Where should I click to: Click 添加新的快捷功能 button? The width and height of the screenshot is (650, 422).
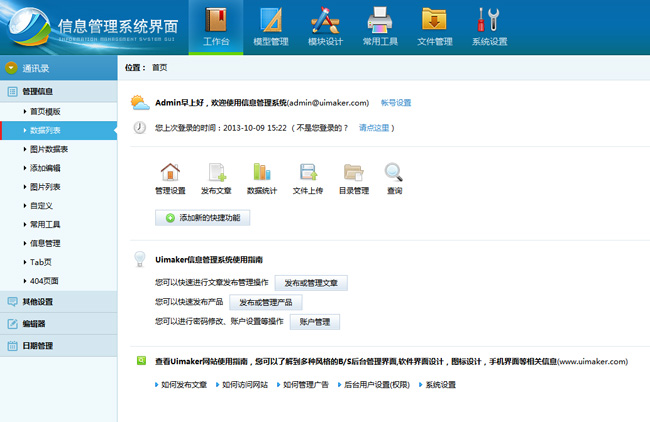[202, 218]
